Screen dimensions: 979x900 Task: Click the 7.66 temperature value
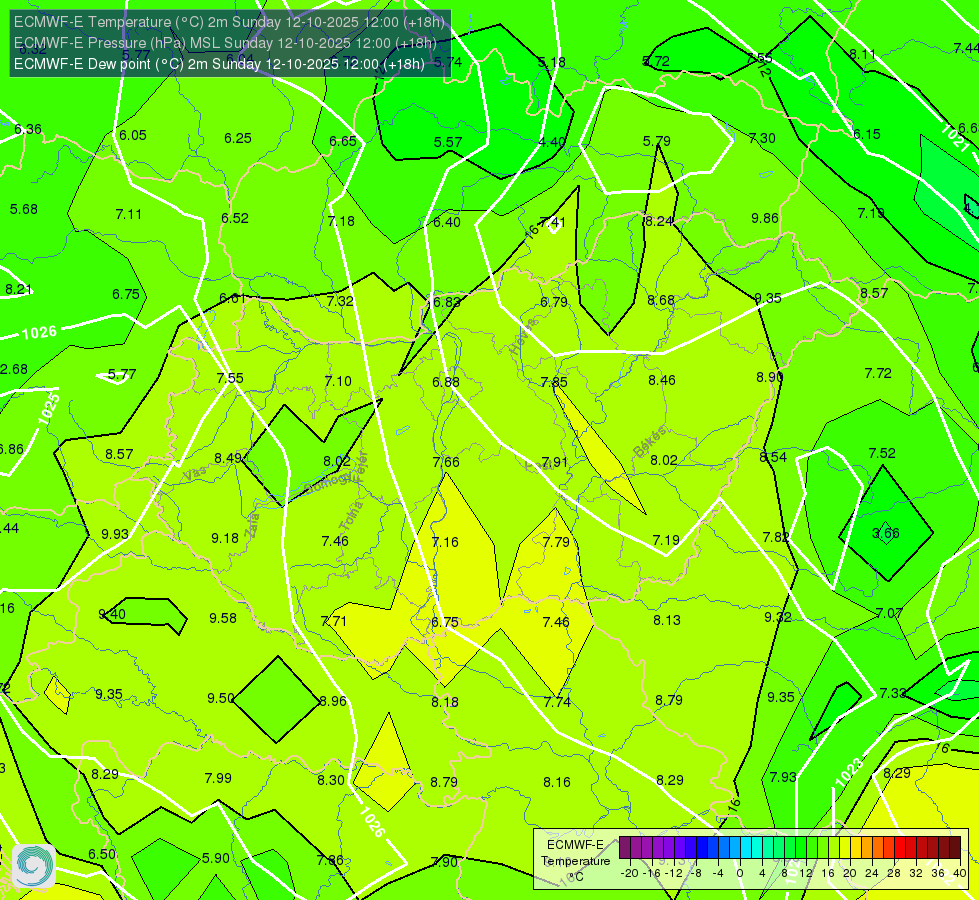coord(446,462)
